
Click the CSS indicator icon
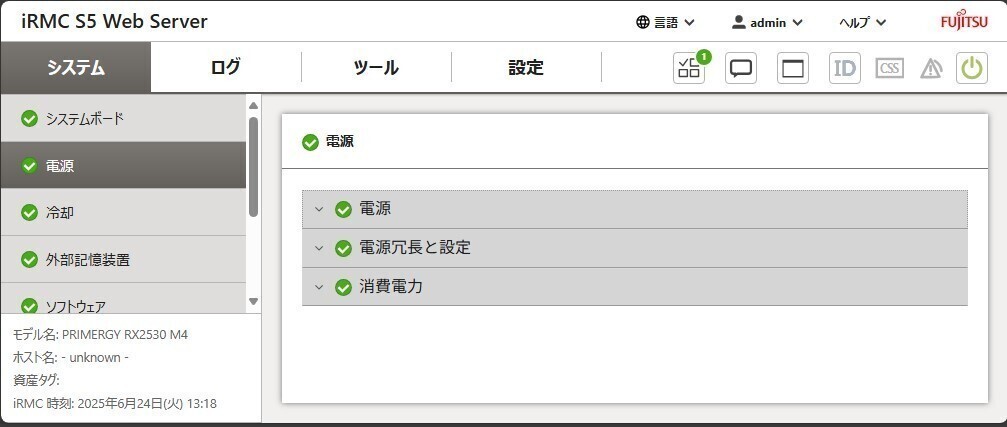pos(889,68)
